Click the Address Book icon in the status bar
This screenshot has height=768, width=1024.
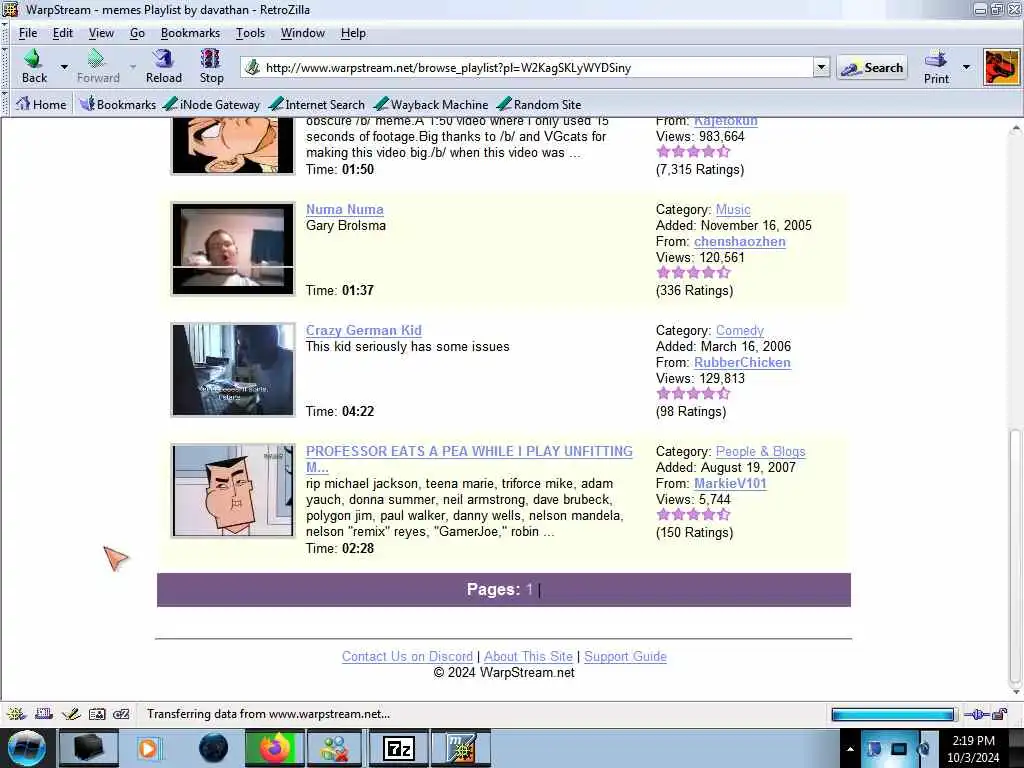[x=97, y=714]
